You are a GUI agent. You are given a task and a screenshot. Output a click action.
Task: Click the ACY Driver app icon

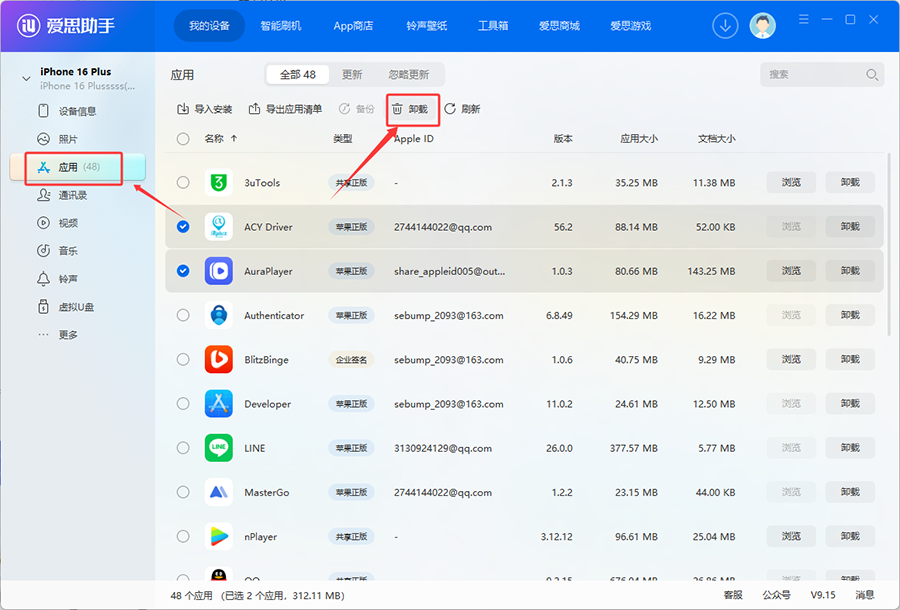(219, 227)
